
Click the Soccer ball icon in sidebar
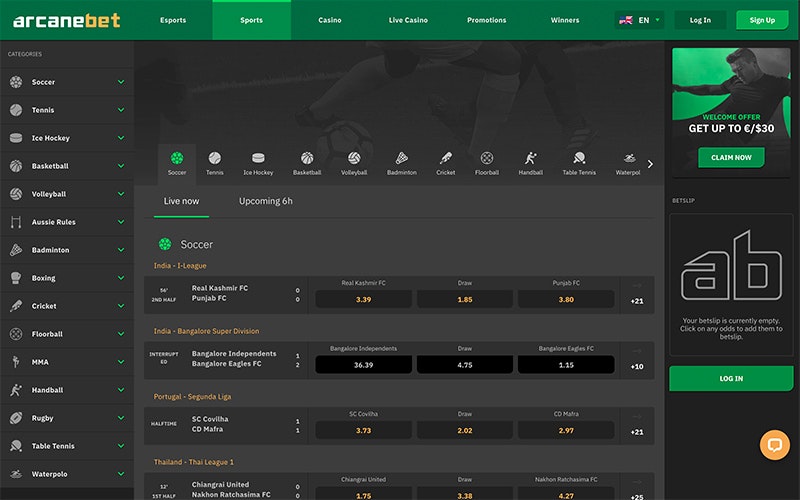pos(16,82)
